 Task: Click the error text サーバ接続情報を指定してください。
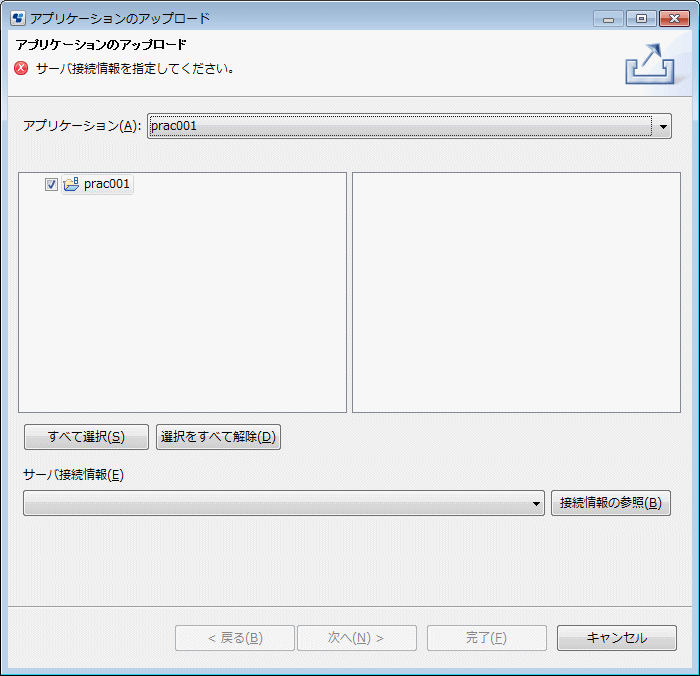(135, 68)
